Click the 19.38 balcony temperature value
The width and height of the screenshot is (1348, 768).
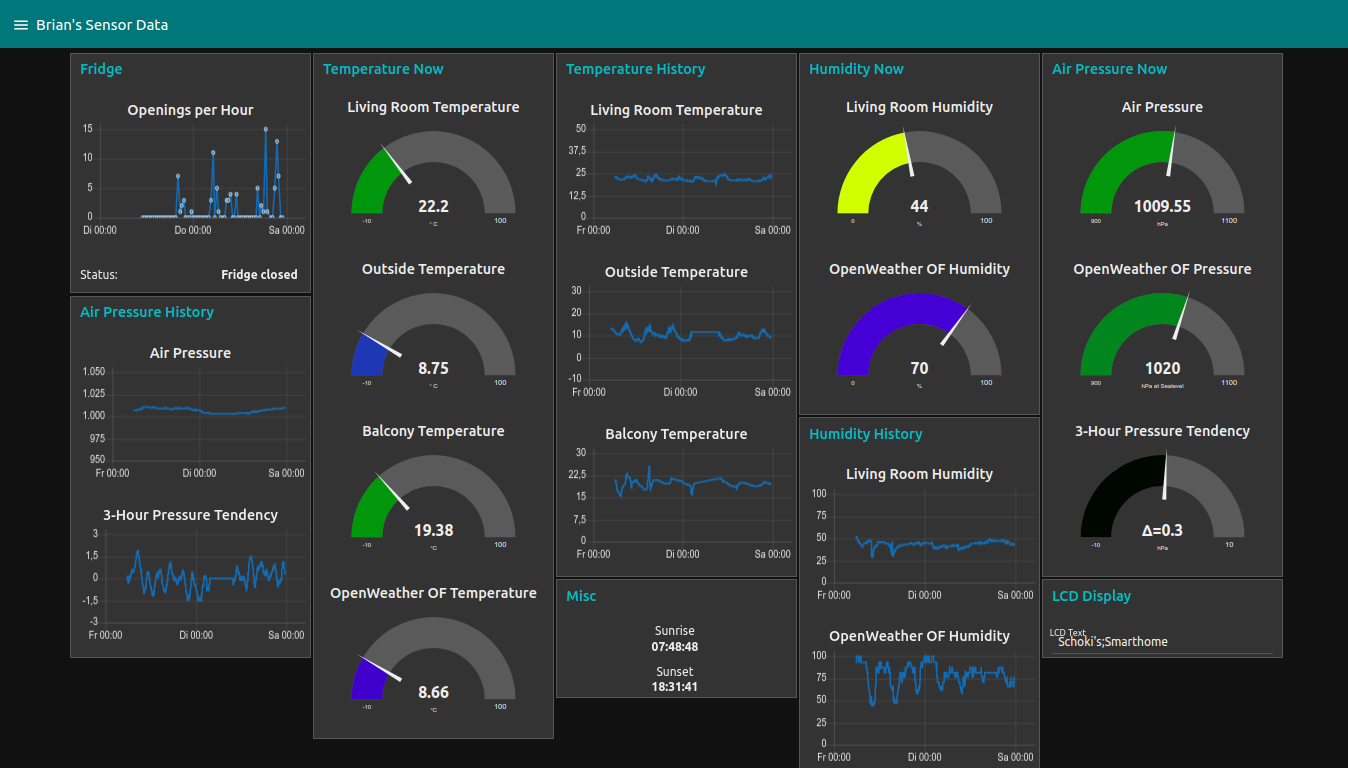pyautogui.click(x=433, y=530)
